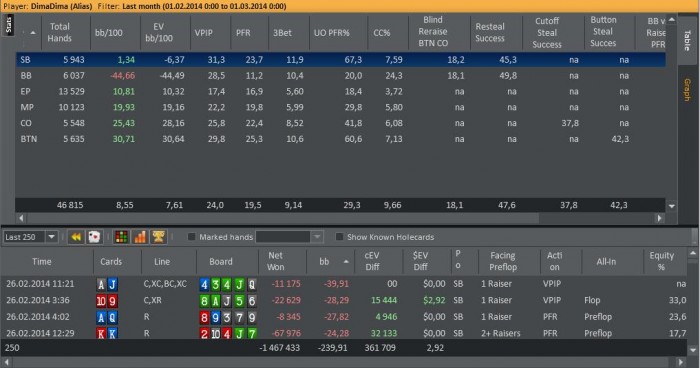Open the orange bar chart icon

point(140,237)
